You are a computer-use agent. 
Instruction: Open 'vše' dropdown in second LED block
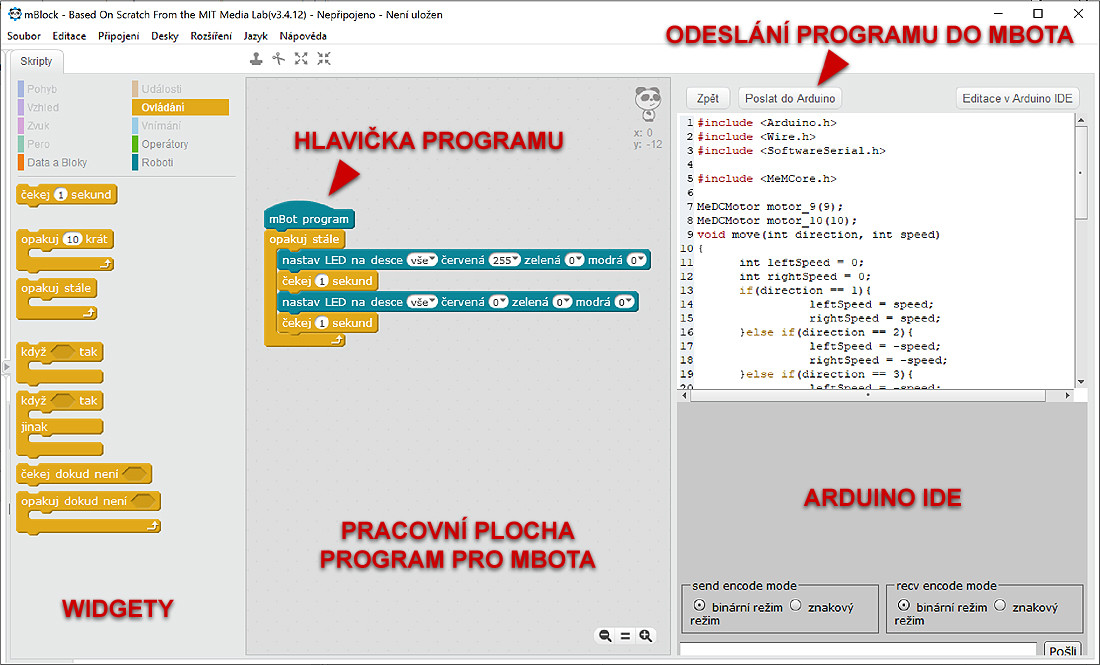pyautogui.click(x=422, y=302)
